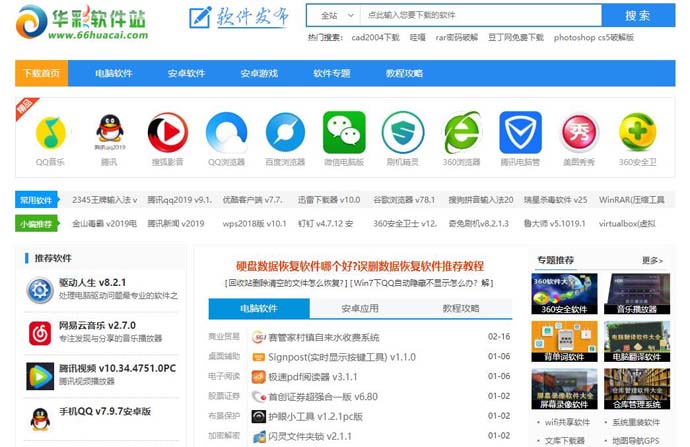The image size is (690, 447).
Task: Click the rar密码破解 hot search
Action: (x=456, y=37)
